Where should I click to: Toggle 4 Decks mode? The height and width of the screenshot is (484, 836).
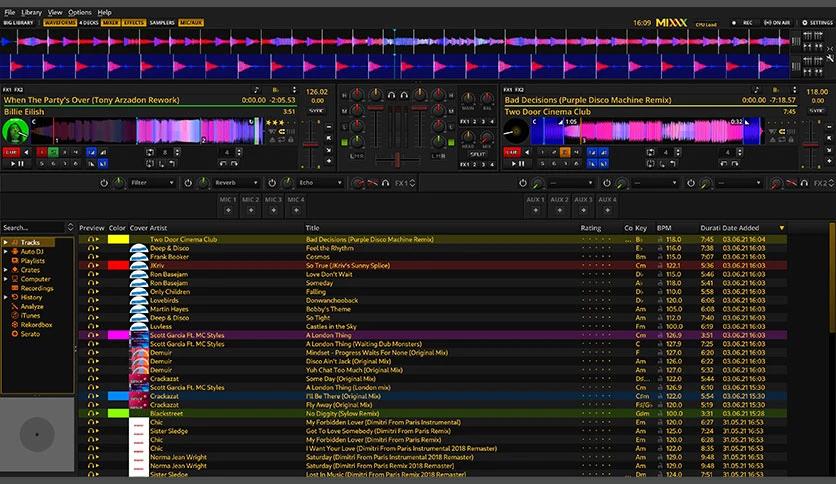[89, 23]
